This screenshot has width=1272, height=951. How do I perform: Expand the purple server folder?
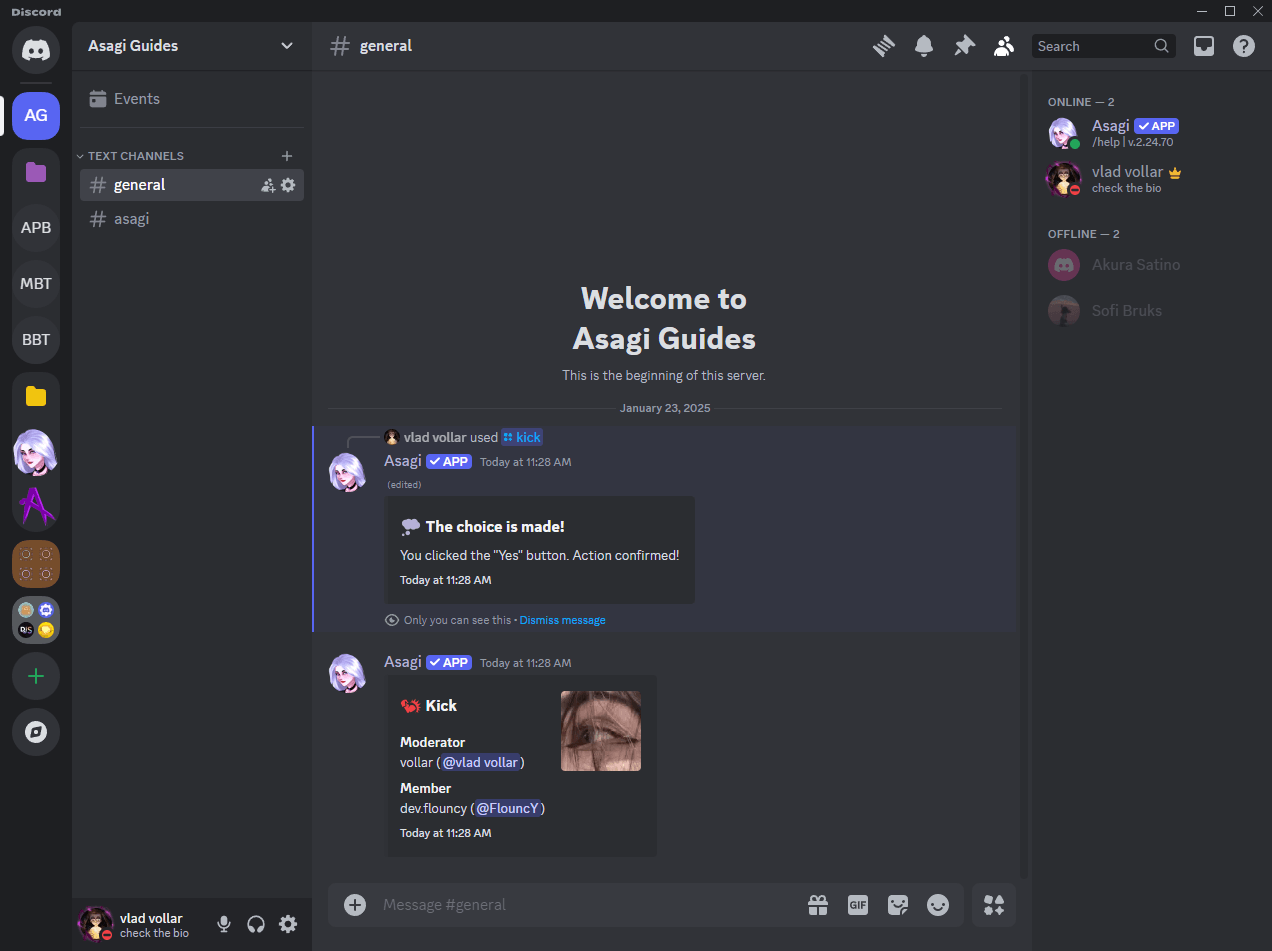click(36, 172)
